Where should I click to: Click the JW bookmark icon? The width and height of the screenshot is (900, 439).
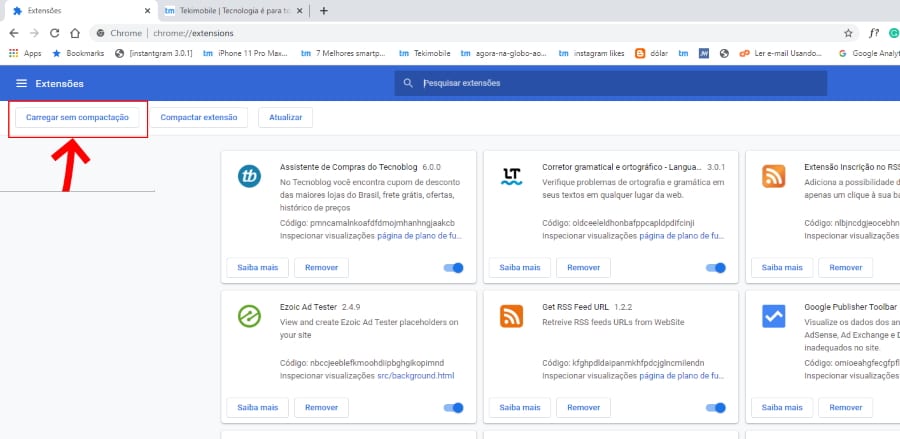704,53
